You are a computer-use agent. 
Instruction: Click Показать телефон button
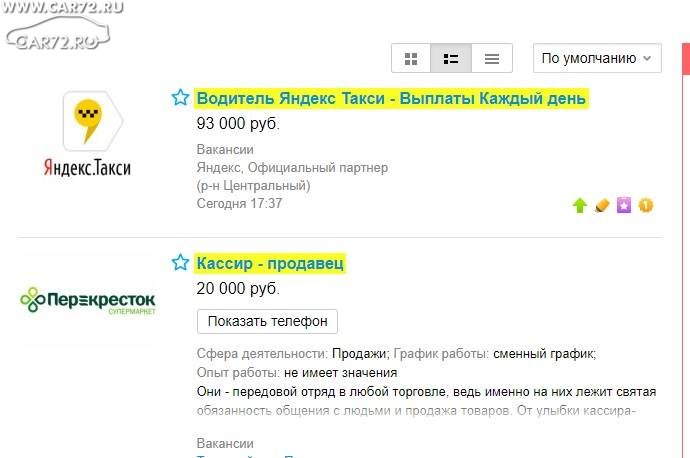pyautogui.click(x=268, y=322)
